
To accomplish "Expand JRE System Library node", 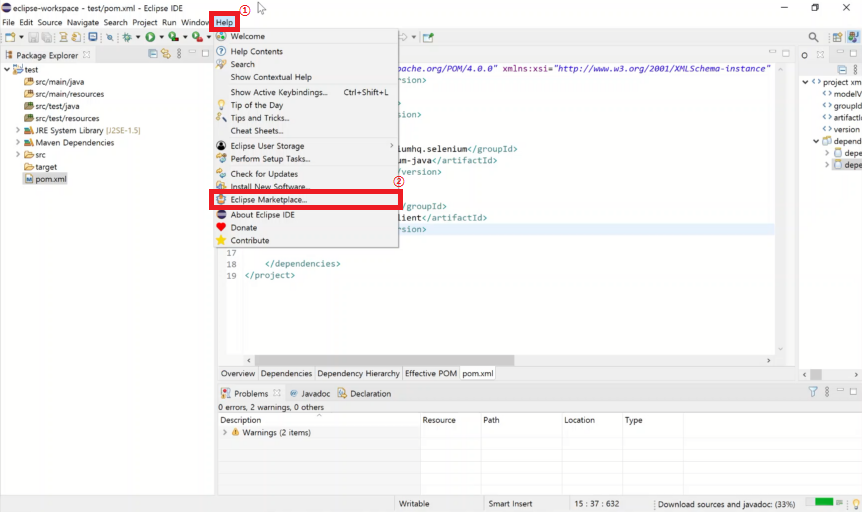I will [x=18, y=130].
